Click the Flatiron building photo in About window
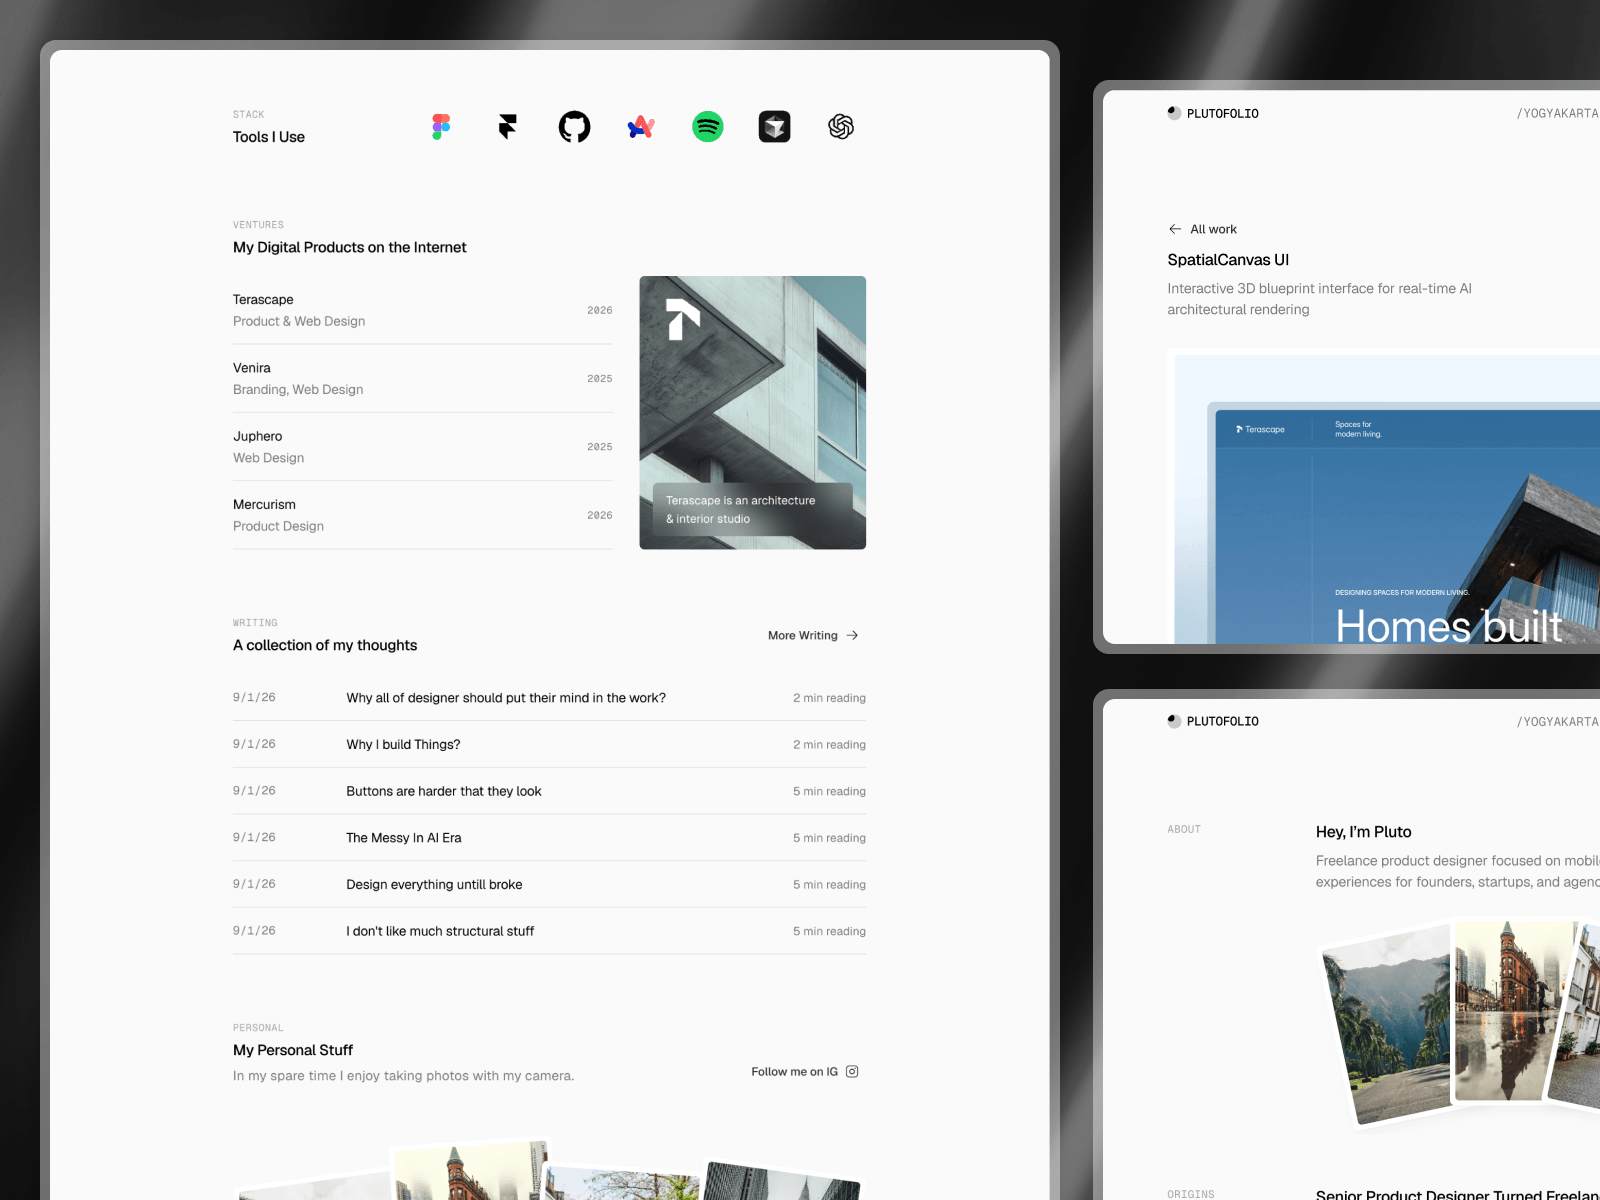This screenshot has height=1200, width=1600. (1512, 1012)
